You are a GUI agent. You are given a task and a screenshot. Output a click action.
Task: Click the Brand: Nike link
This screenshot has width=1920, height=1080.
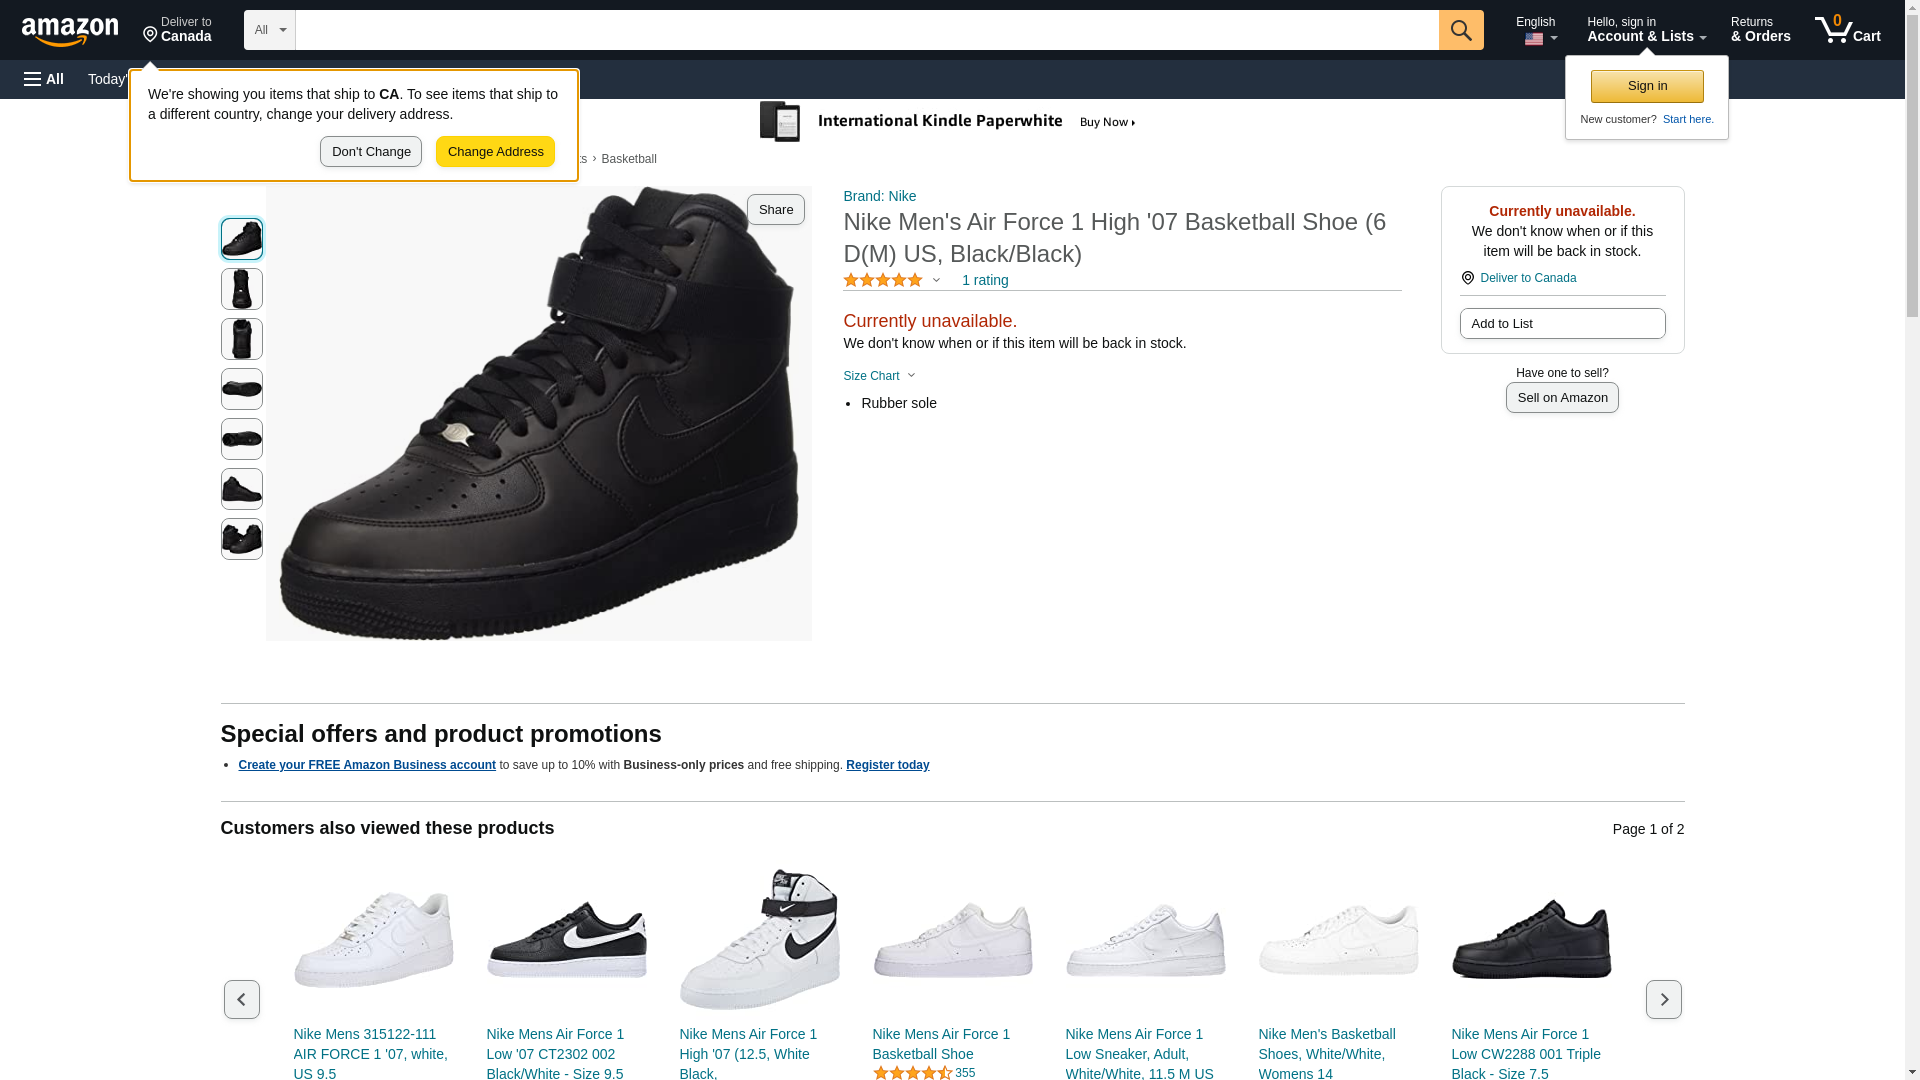coord(879,196)
